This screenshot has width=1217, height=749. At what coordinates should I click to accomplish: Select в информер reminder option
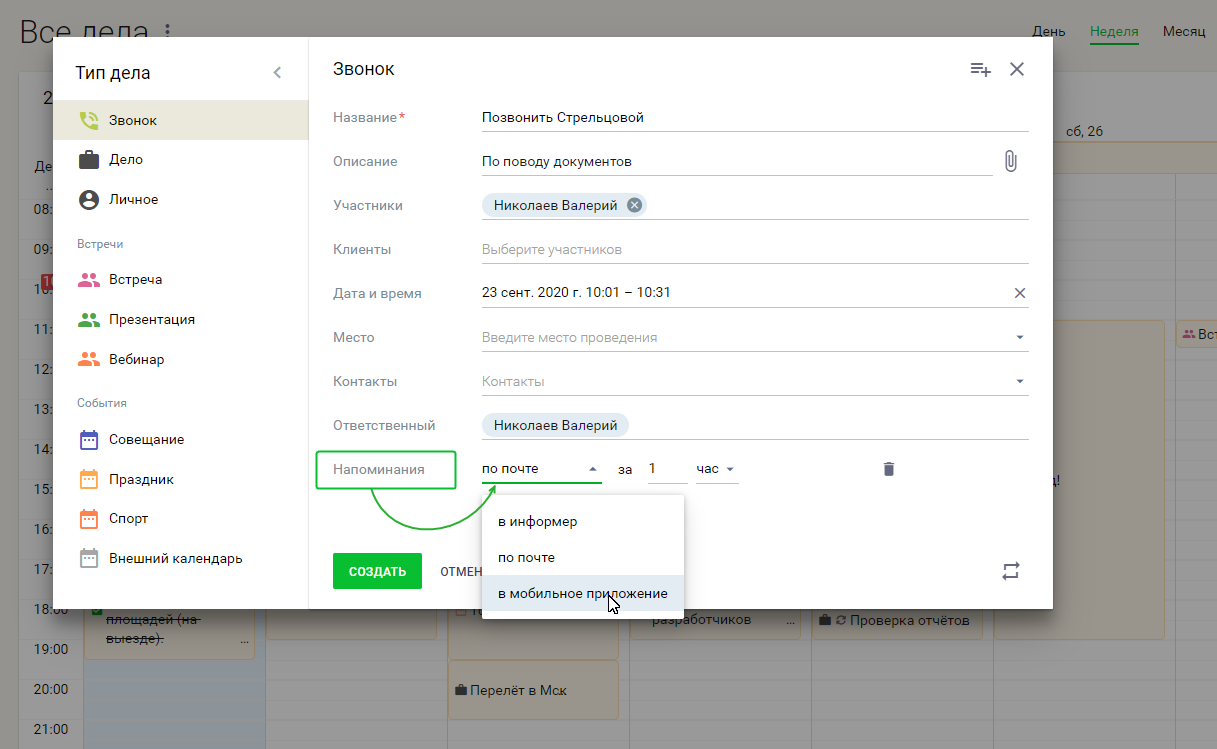[x=583, y=522]
